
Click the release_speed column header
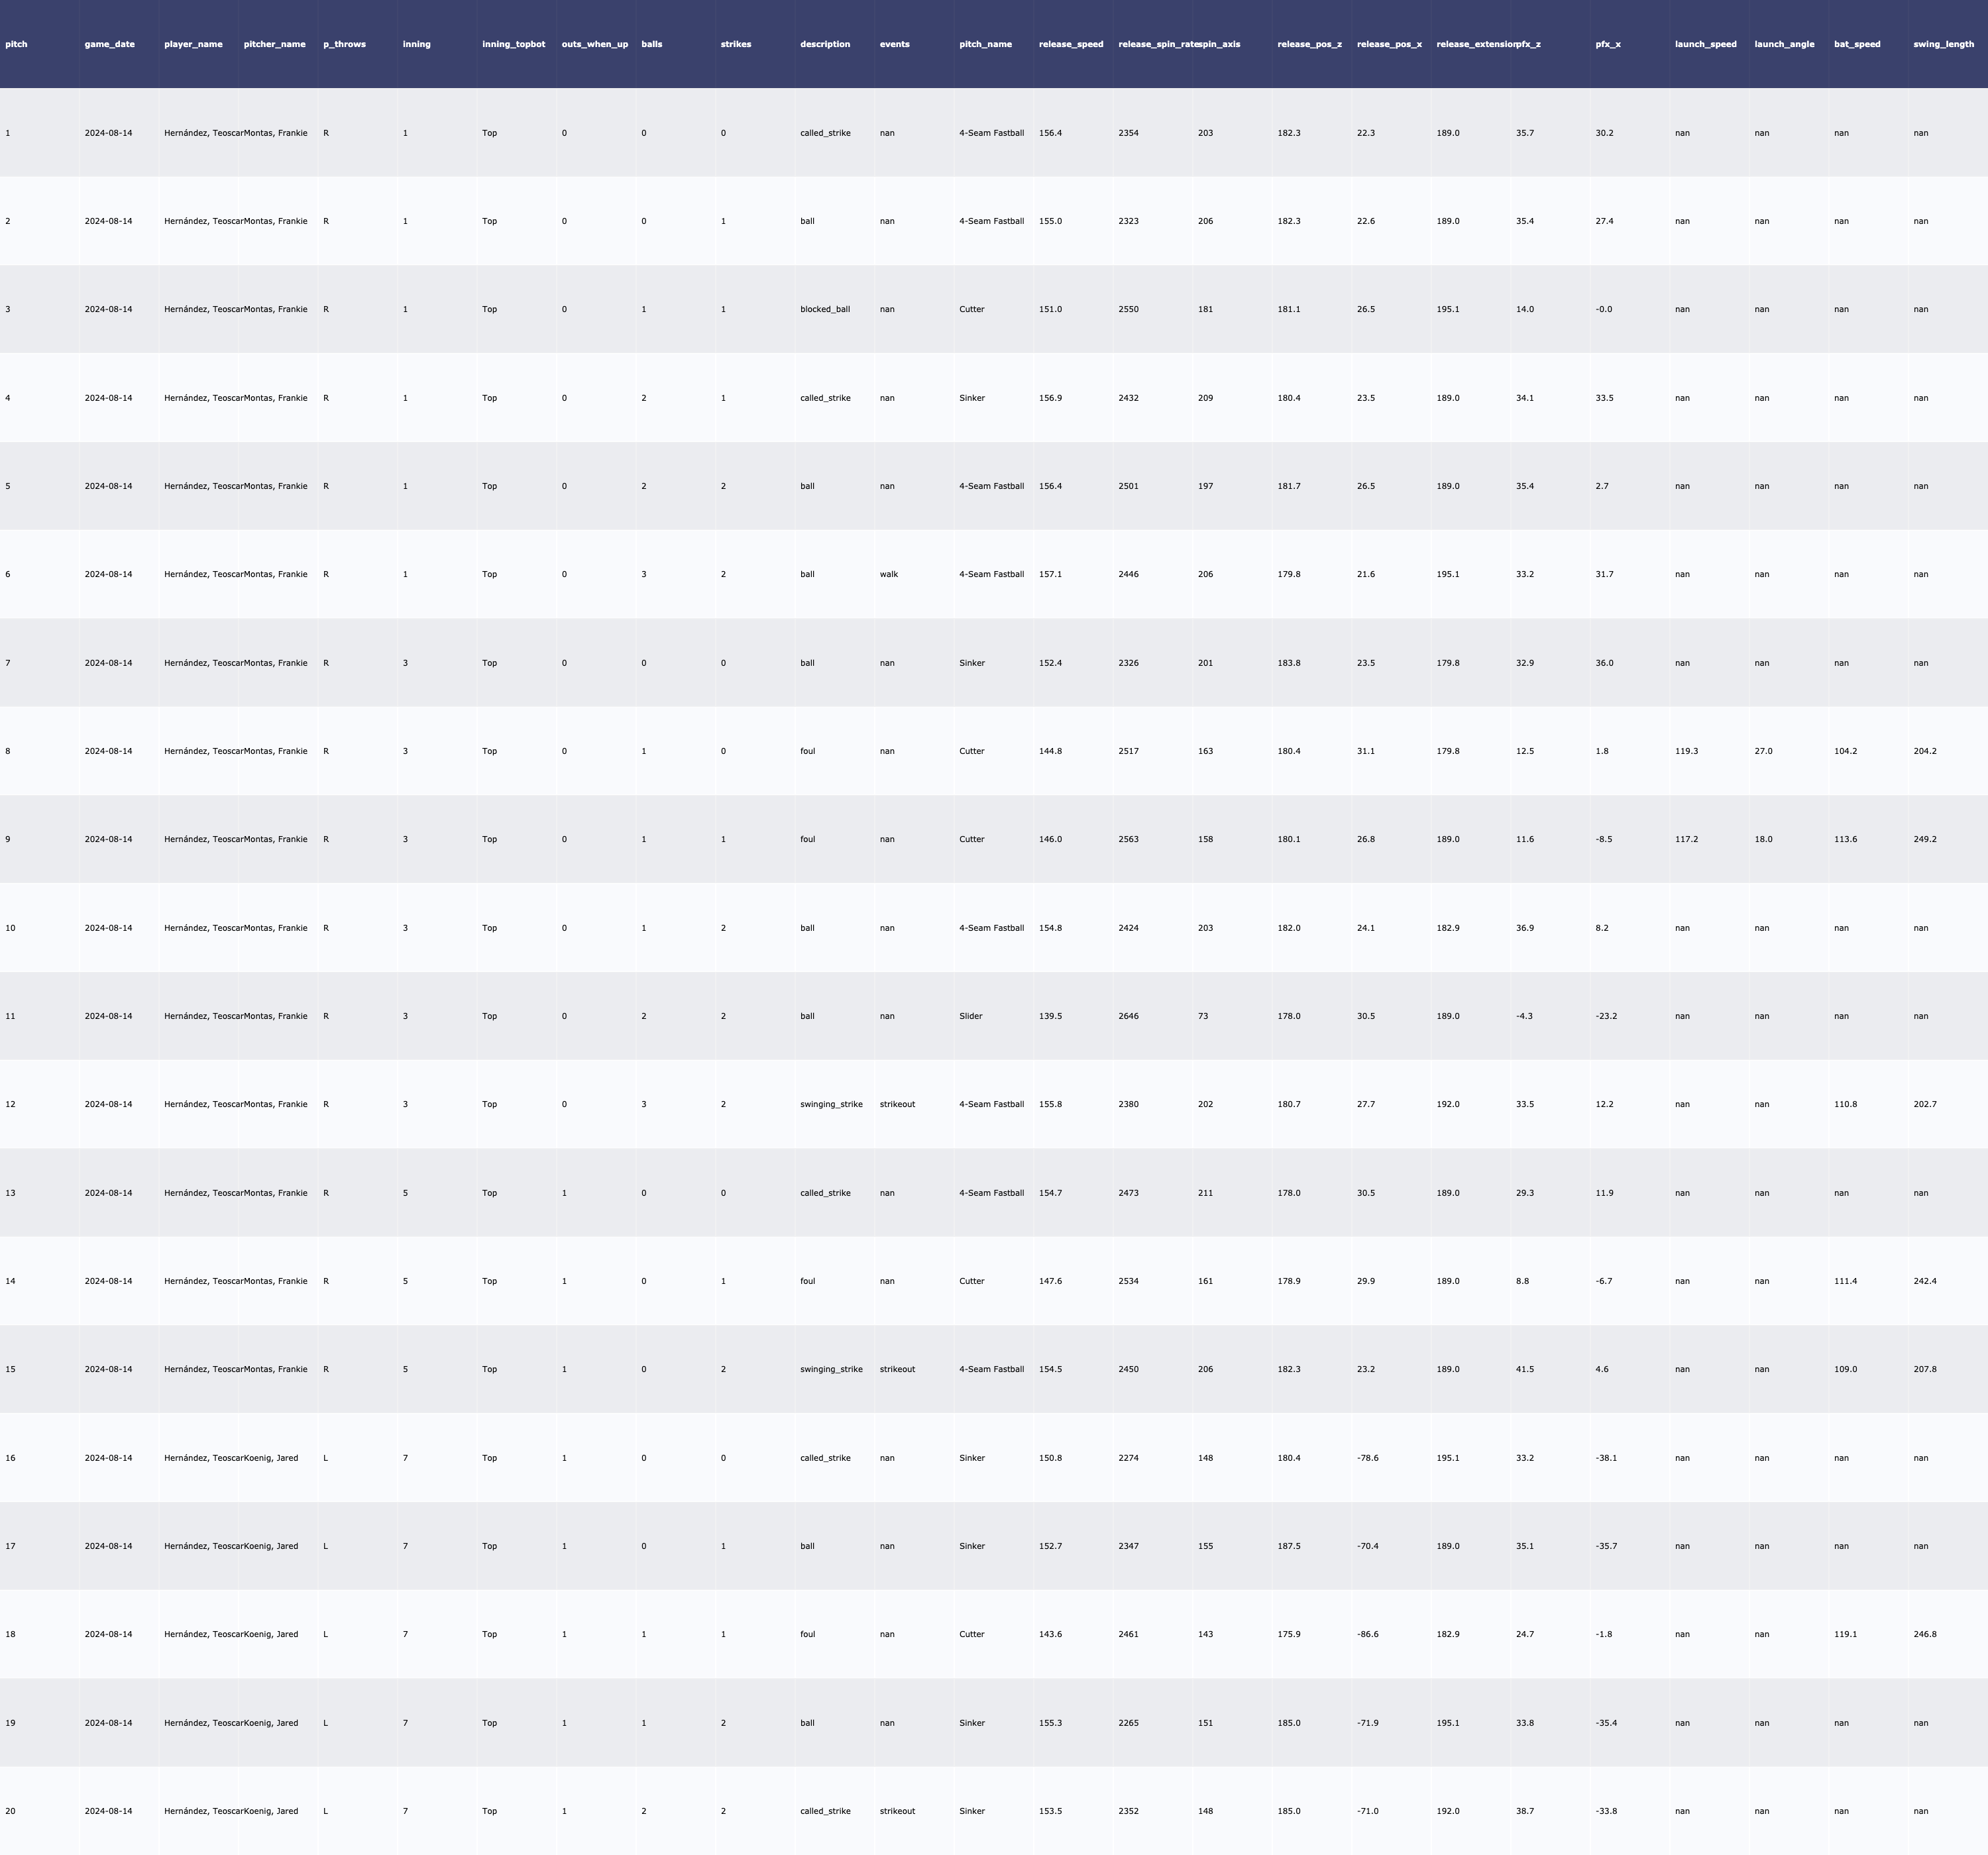(1071, 44)
